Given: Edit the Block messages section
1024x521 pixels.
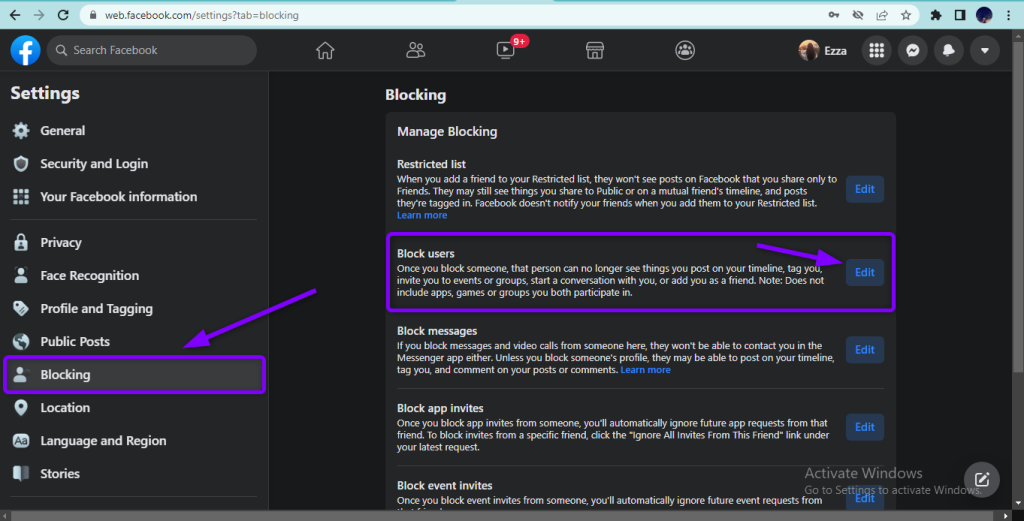Looking at the screenshot, I should 865,350.
